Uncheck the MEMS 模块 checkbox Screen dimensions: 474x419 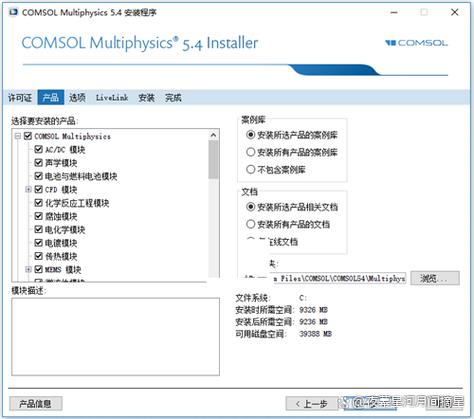[x=39, y=269]
